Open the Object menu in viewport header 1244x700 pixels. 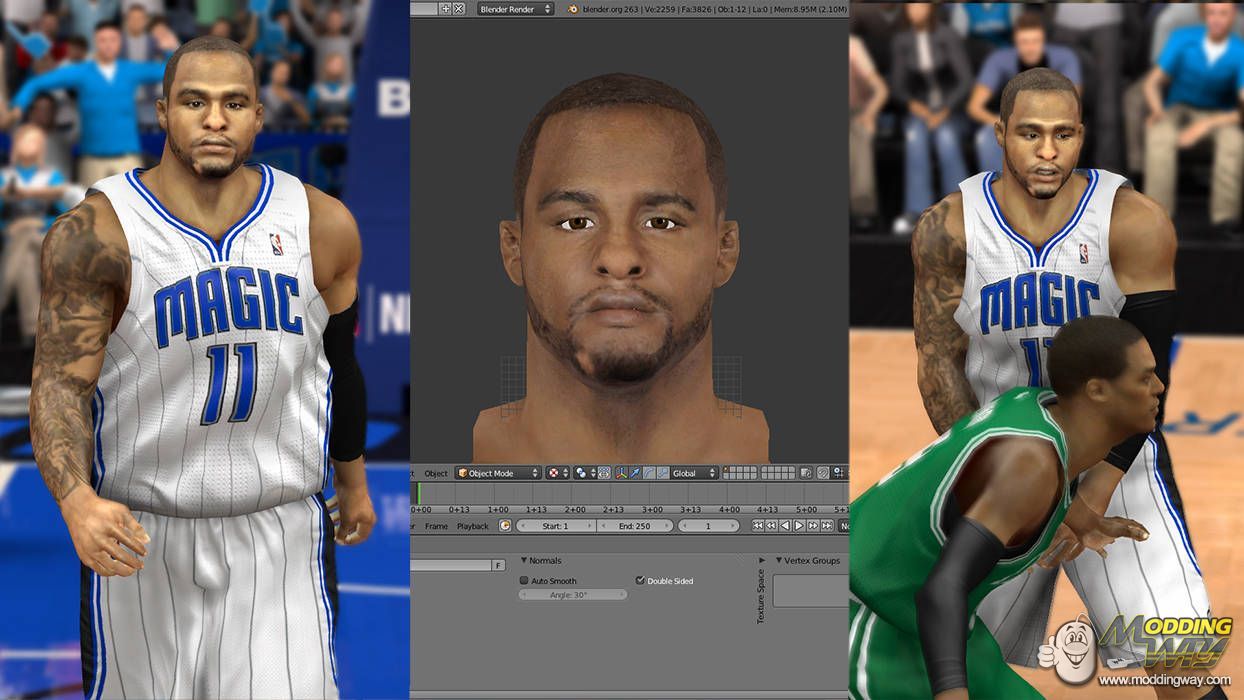click(436, 473)
